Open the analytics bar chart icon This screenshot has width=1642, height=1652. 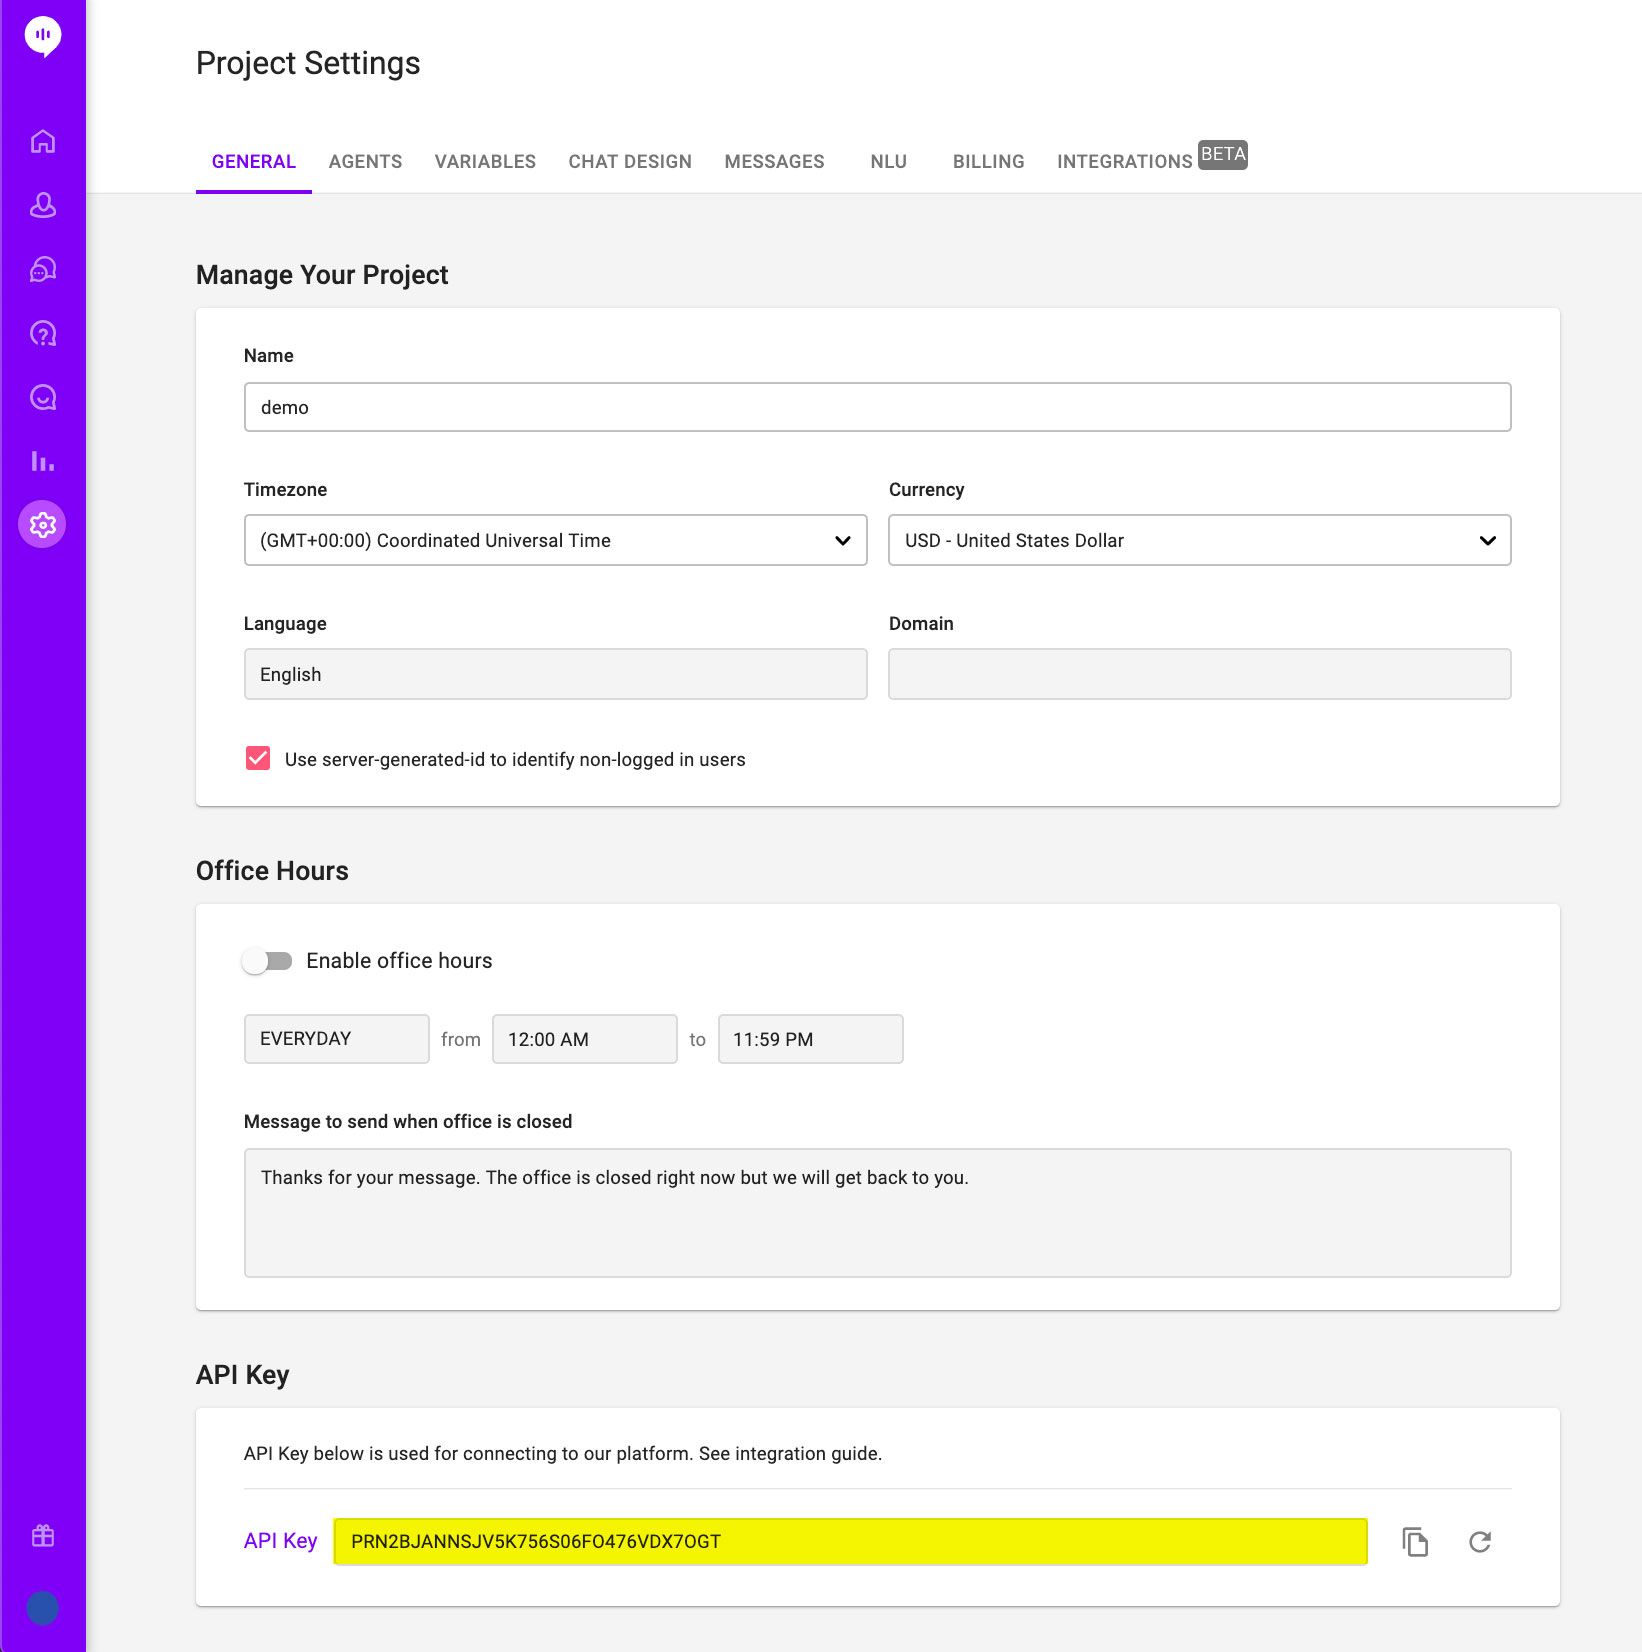point(43,461)
